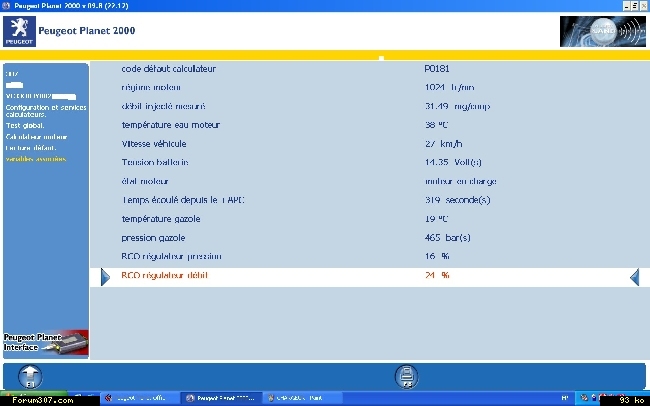
Task: Minimize the Peugeot Planet 2000 window
Action: coord(626,6)
